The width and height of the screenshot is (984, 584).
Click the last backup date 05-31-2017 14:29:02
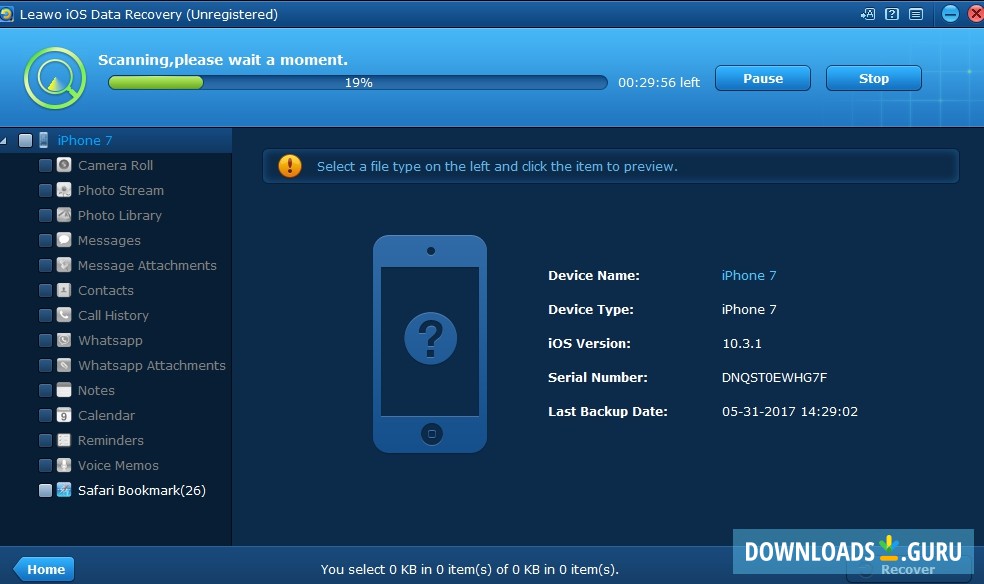point(789,411)
